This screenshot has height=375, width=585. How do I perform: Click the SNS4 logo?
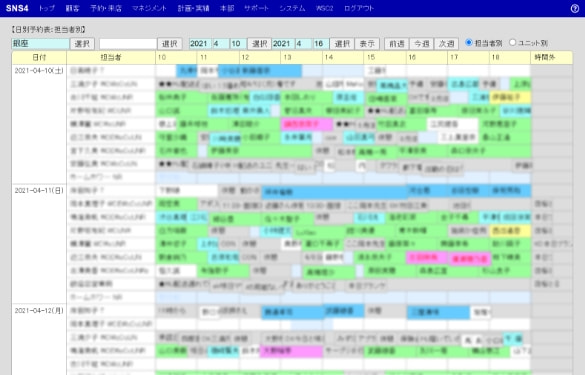pyautogui.click(x=17, y=8)
